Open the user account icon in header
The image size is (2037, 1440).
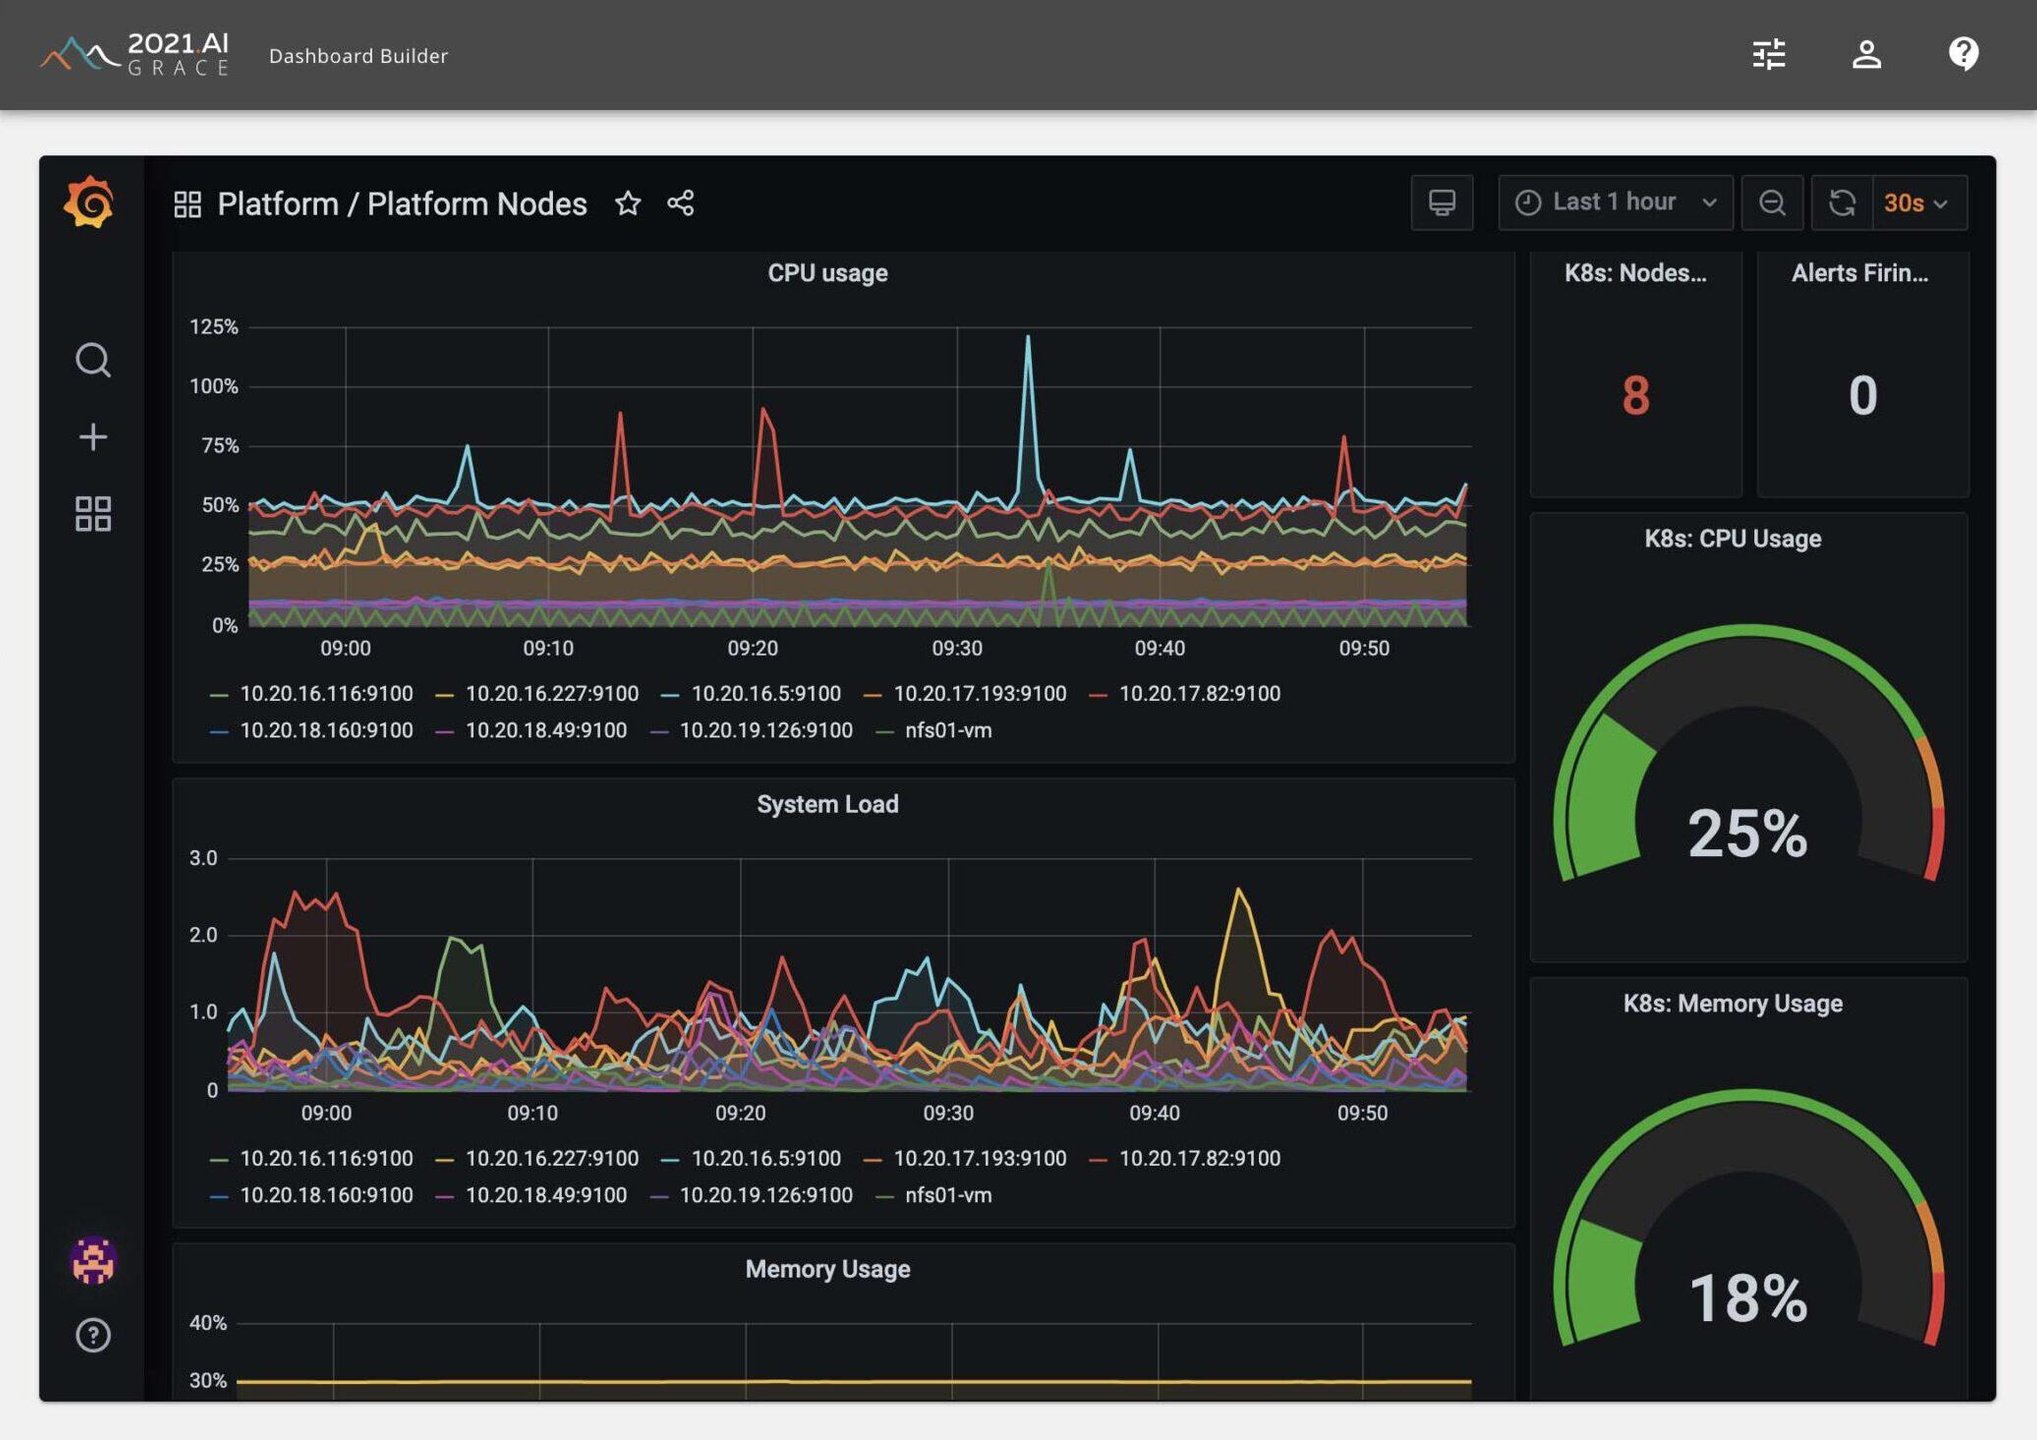(x=1866, y=54)
